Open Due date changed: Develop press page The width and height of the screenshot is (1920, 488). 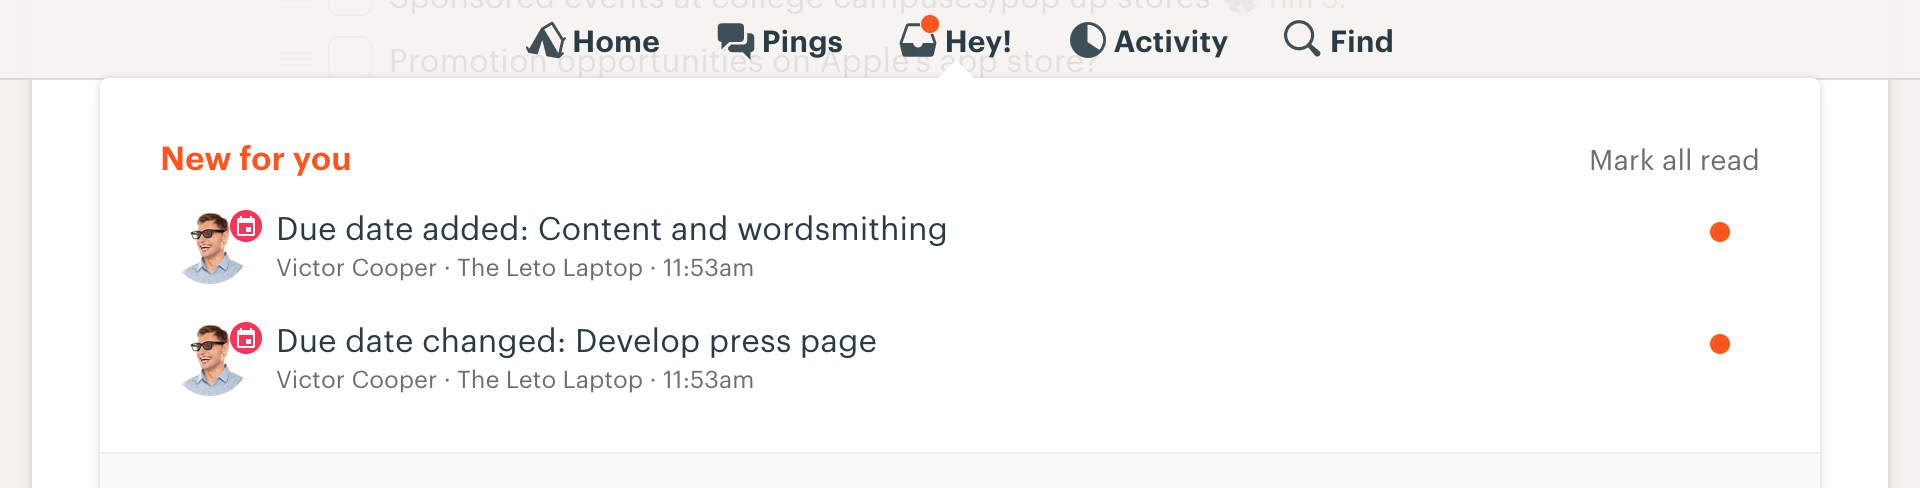pyautogui.click(x=576, y=341)
